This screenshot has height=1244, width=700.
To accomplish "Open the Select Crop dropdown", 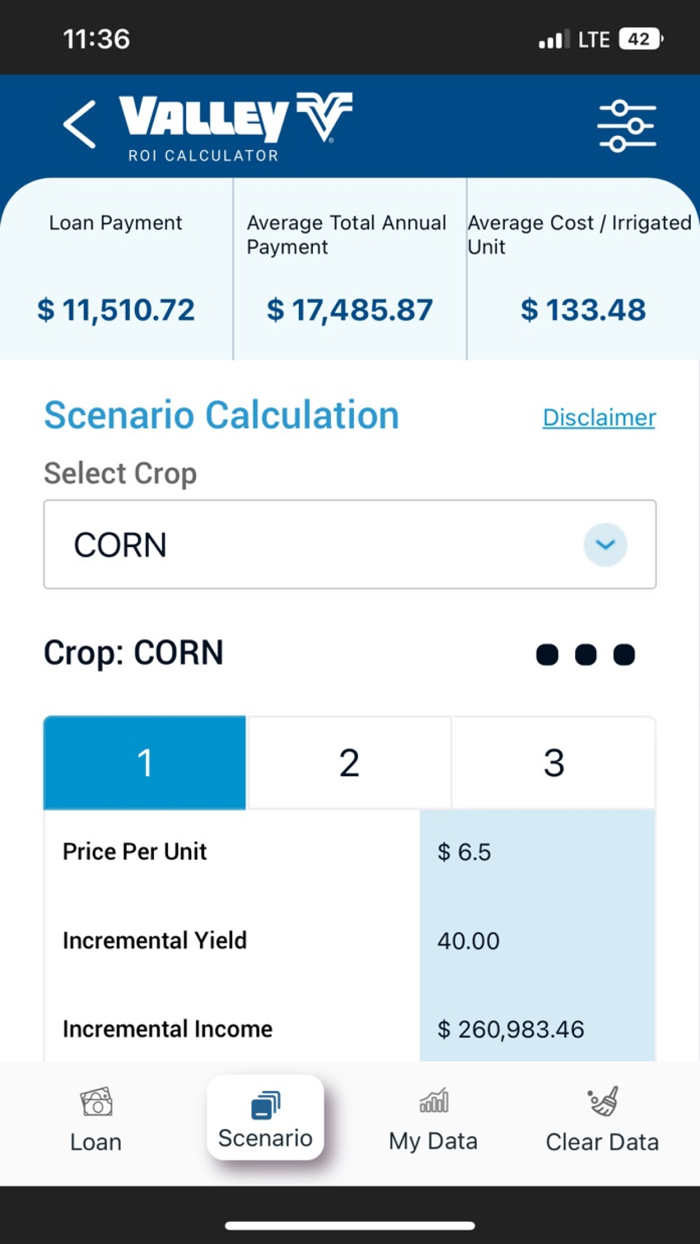I will pyautogui.click(x=350, y=544).
